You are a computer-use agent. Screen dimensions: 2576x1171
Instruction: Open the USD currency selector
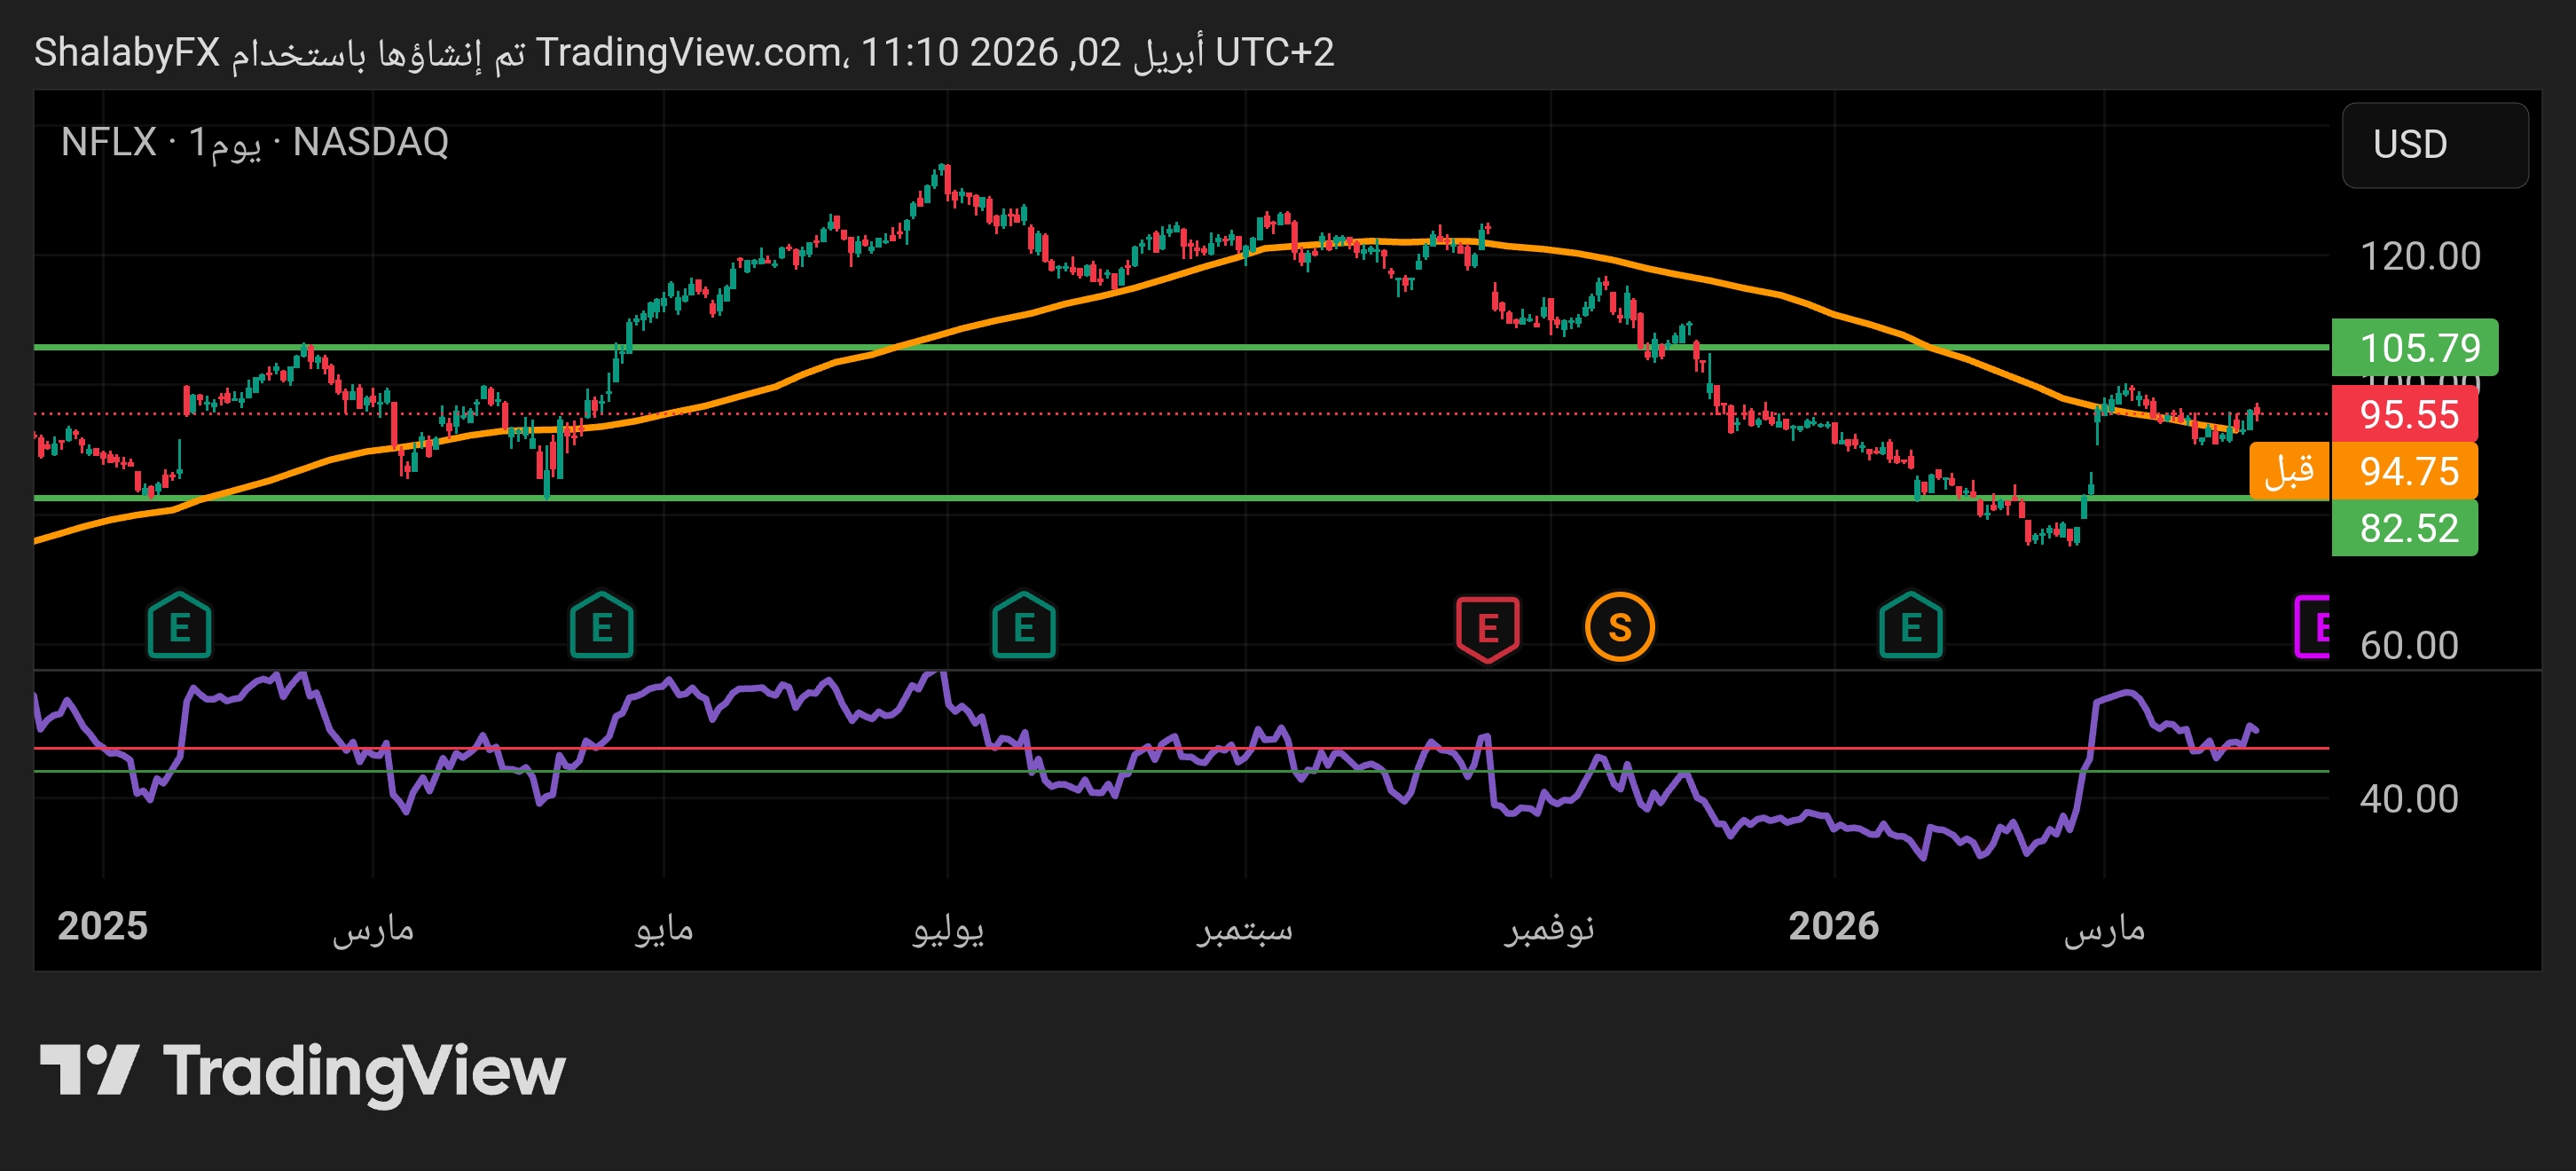[x=2434, y=145]
